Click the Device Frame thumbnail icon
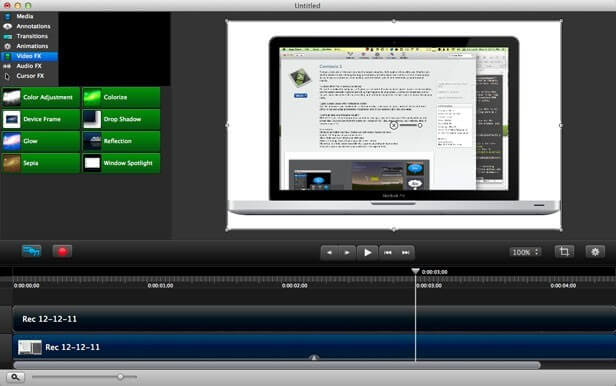The width and height of the screenshot is (616, 386). 11,119
